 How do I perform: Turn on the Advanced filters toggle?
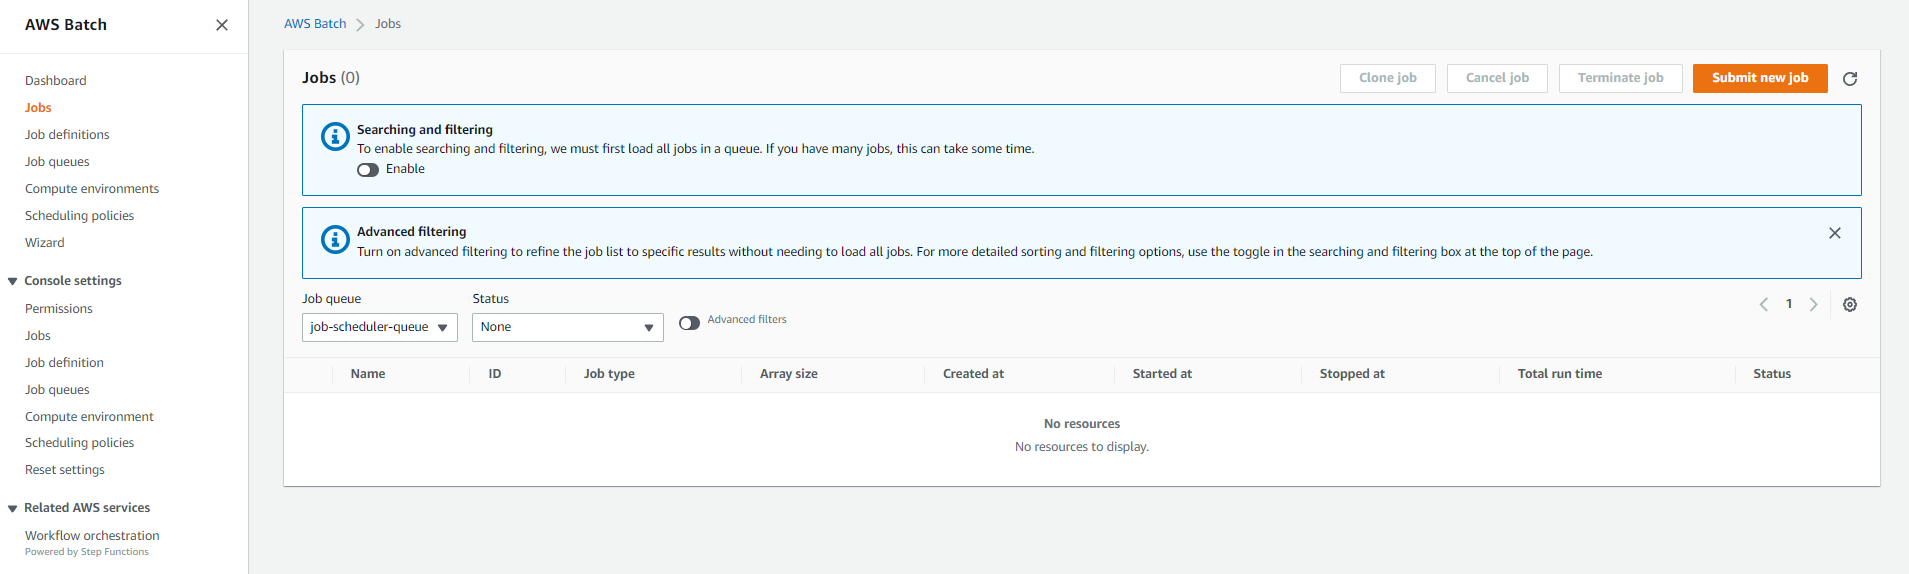pyautogui.click(x=689, y=323)
